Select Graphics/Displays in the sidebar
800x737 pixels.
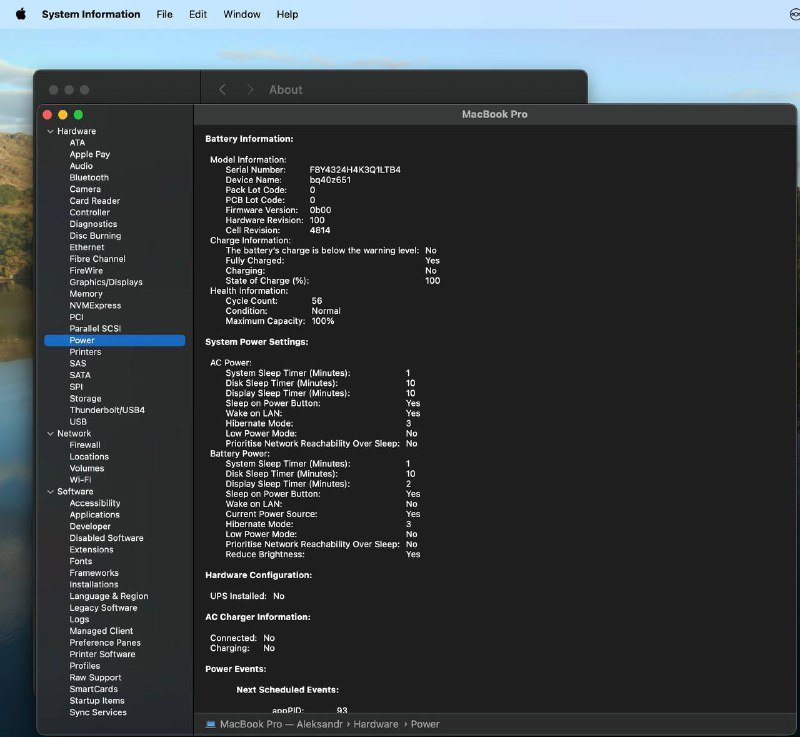click(x=106, y=282)
